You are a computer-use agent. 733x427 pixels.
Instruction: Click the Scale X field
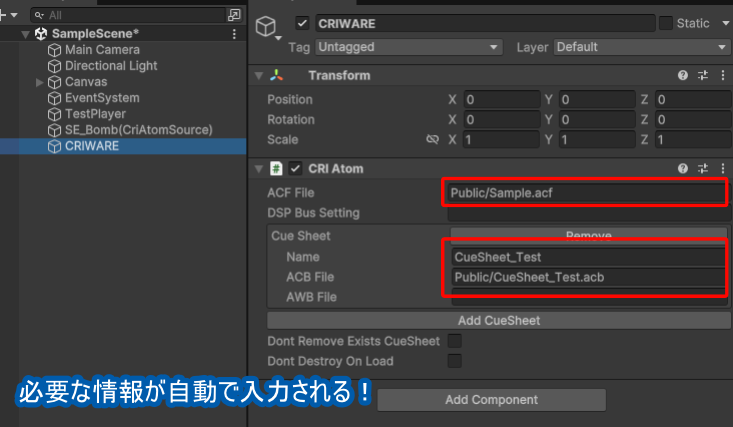[x=502, y=140]
